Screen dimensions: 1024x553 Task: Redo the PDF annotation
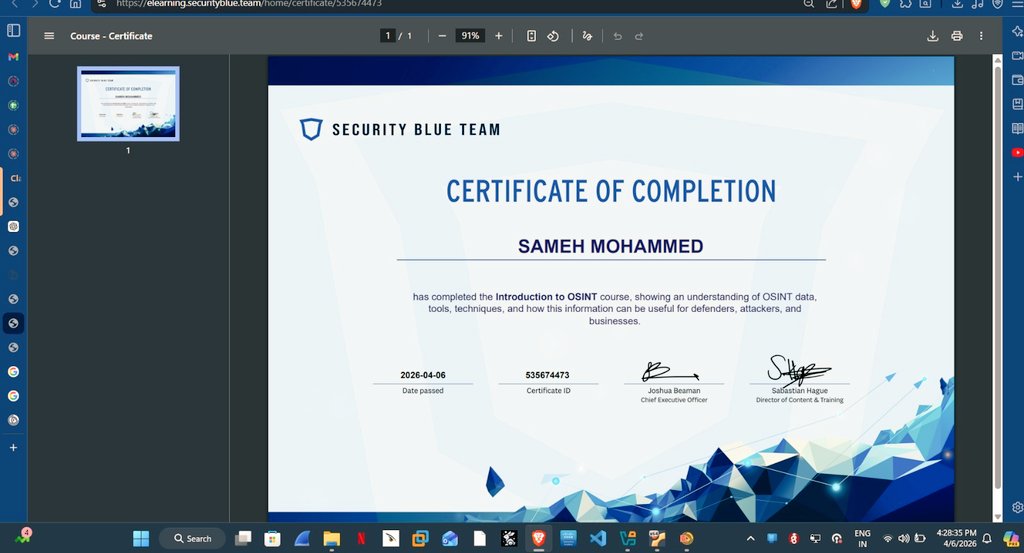(639, 36)
